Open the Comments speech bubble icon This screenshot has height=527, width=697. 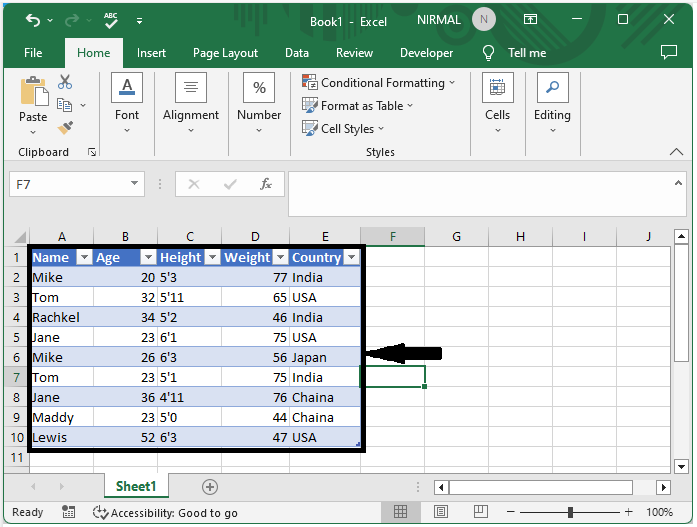click(x=669, y=52)
